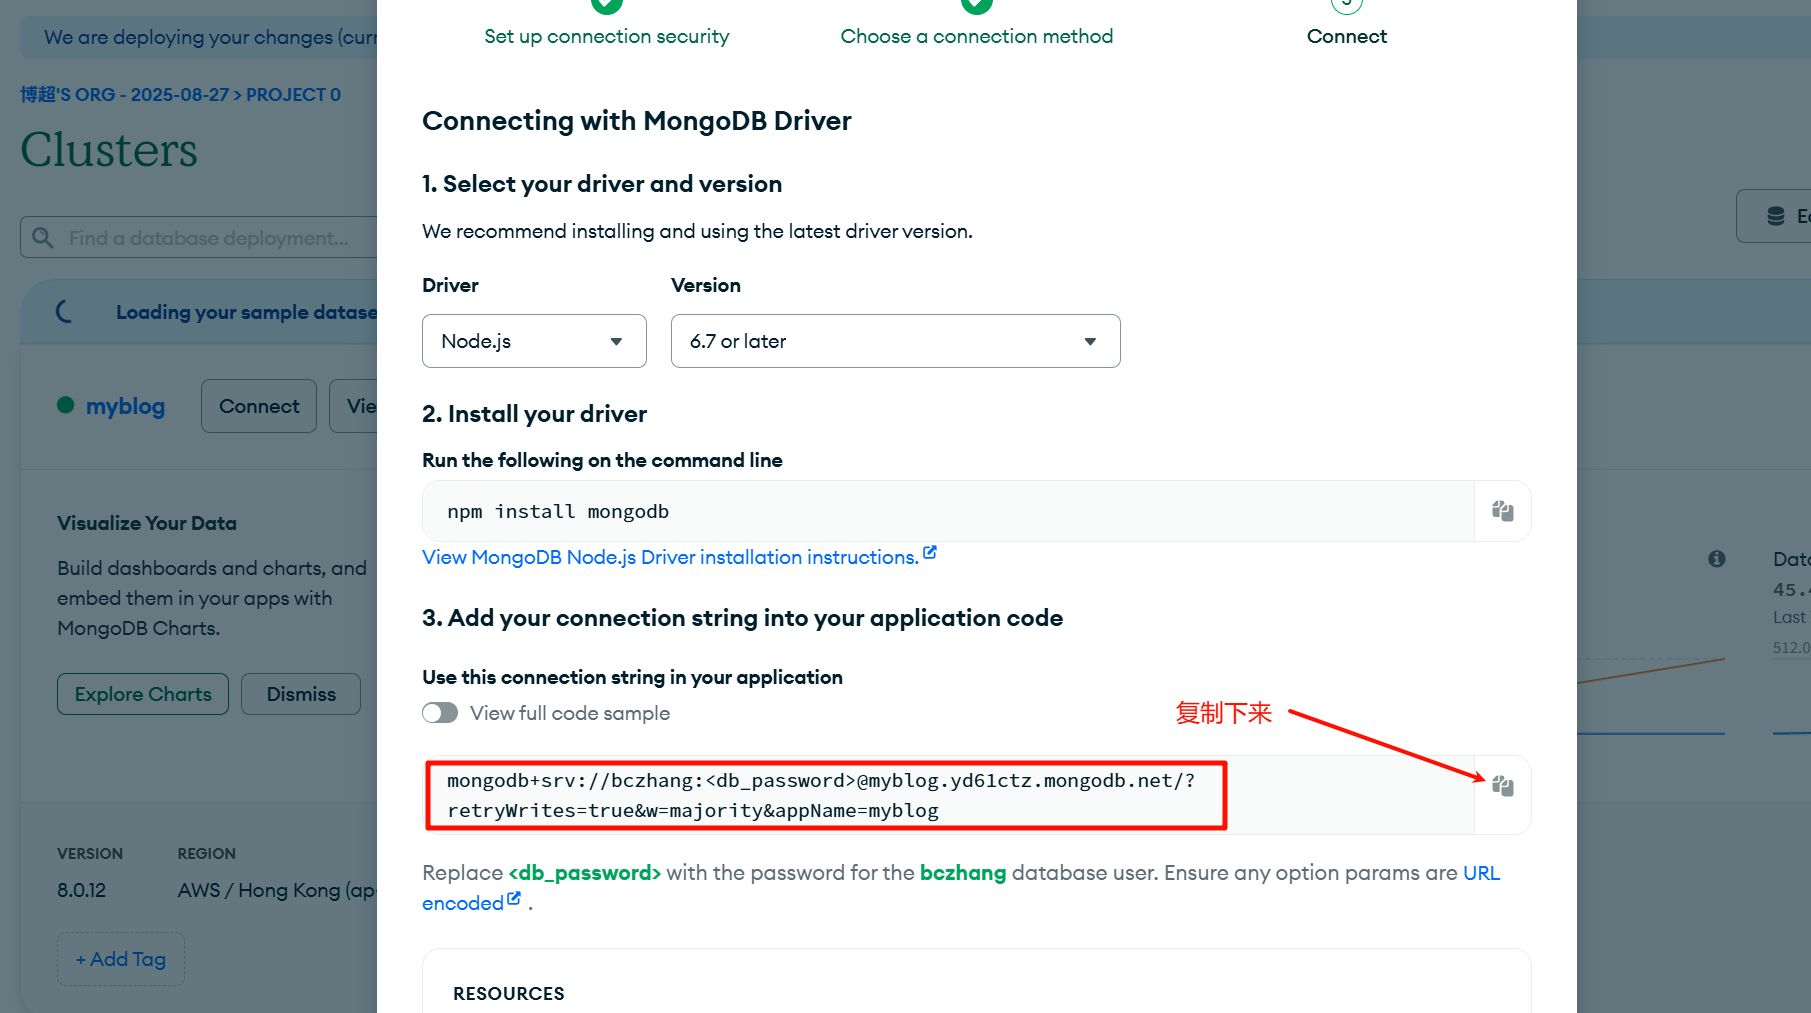Click the Explore Charts button

point(143,694)
